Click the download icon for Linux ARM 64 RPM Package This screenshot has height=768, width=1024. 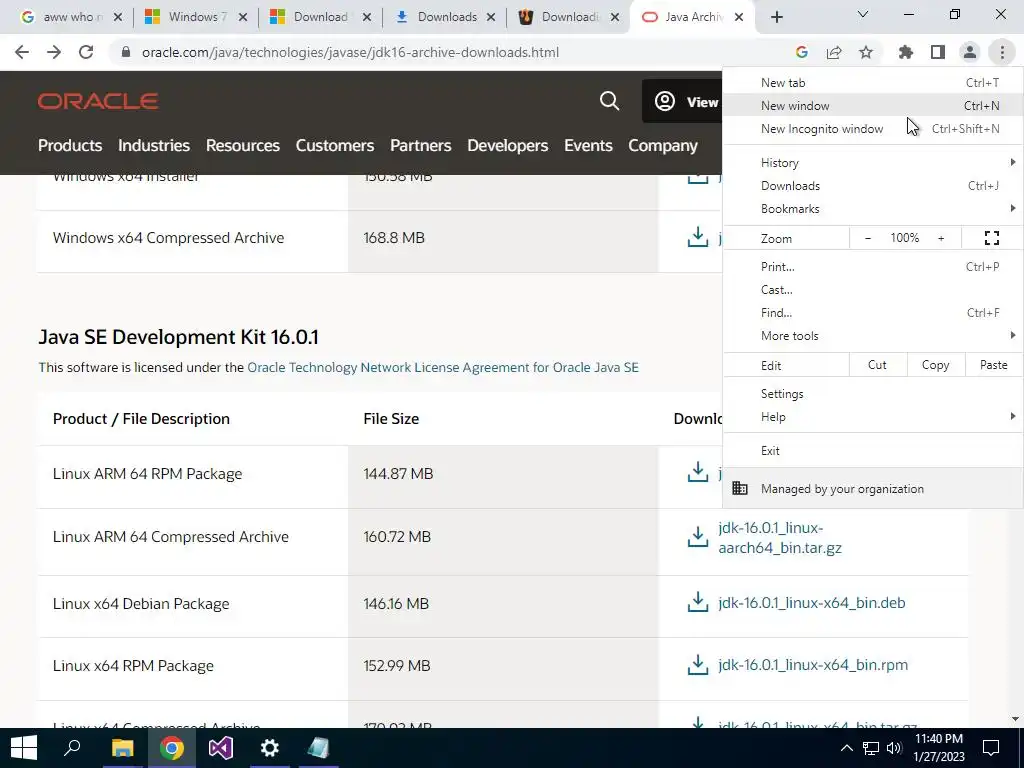coord(697,472)
